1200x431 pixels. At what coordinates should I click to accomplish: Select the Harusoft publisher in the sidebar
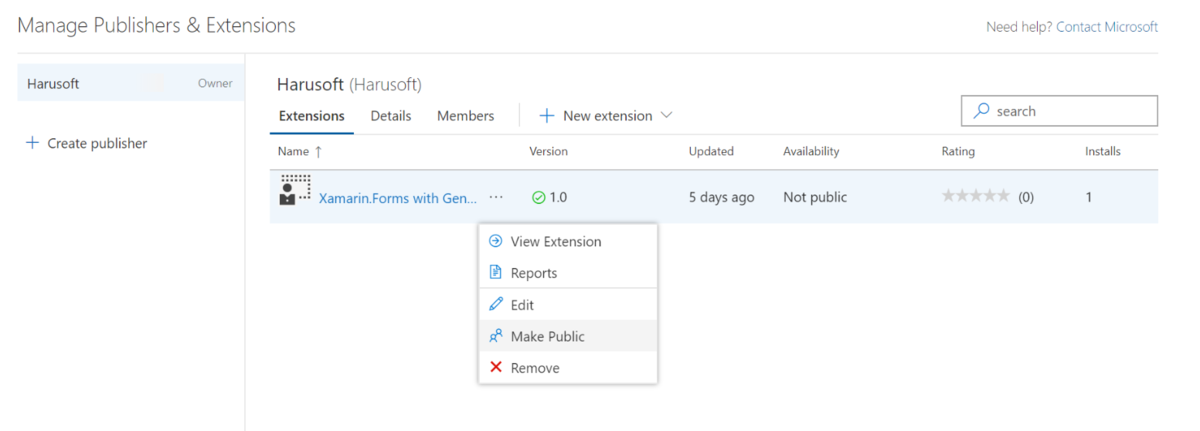[x=54, y=84]
